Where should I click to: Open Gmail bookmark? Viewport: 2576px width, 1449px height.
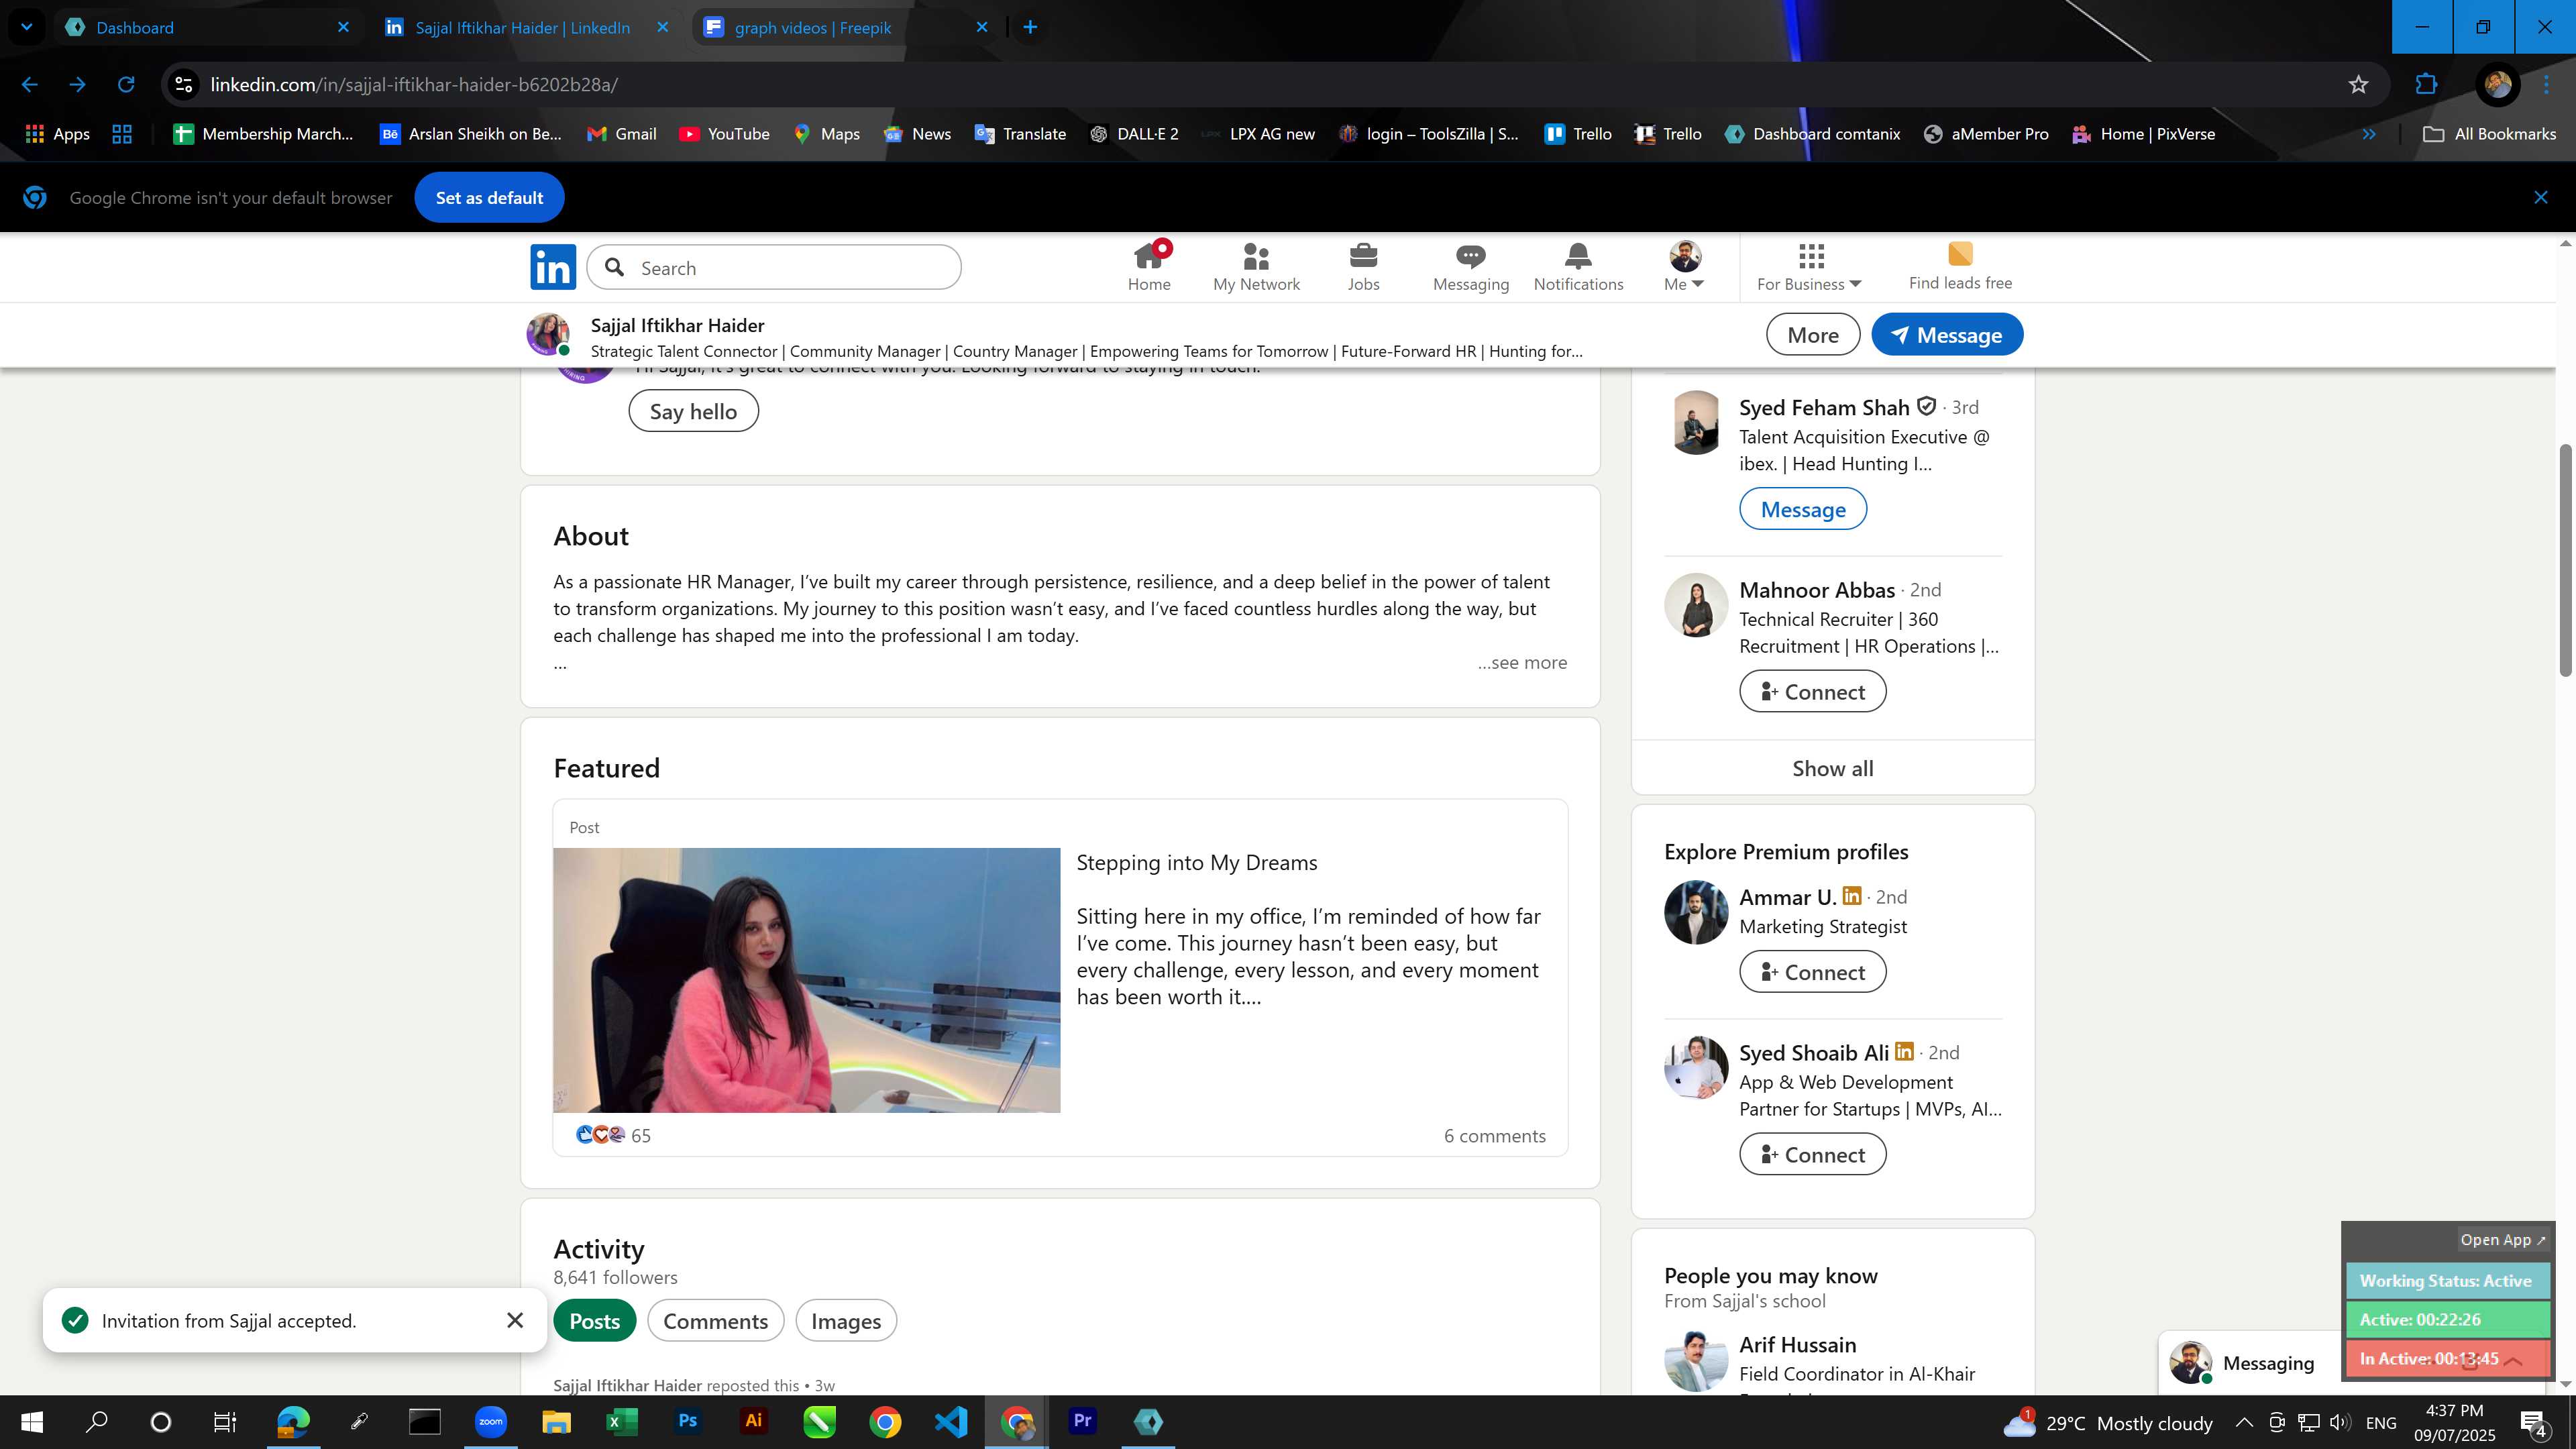click(621, 134)
